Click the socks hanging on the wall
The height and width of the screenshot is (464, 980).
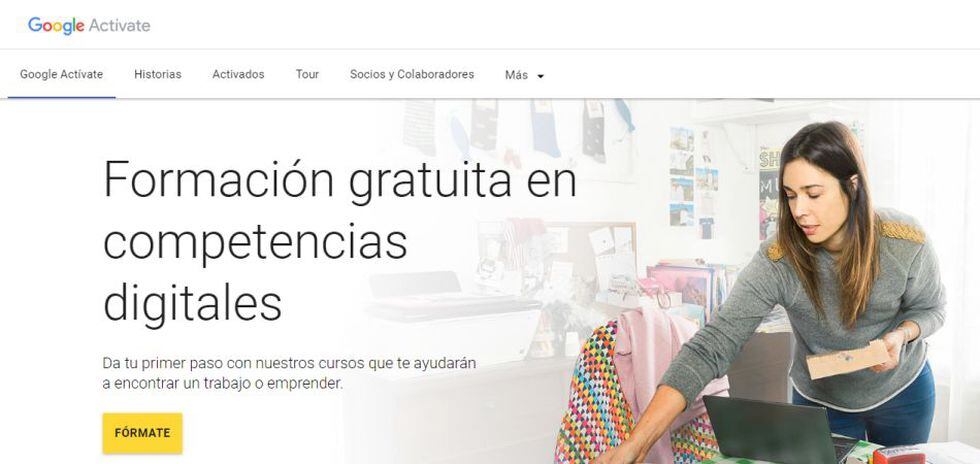click(519, 128)
